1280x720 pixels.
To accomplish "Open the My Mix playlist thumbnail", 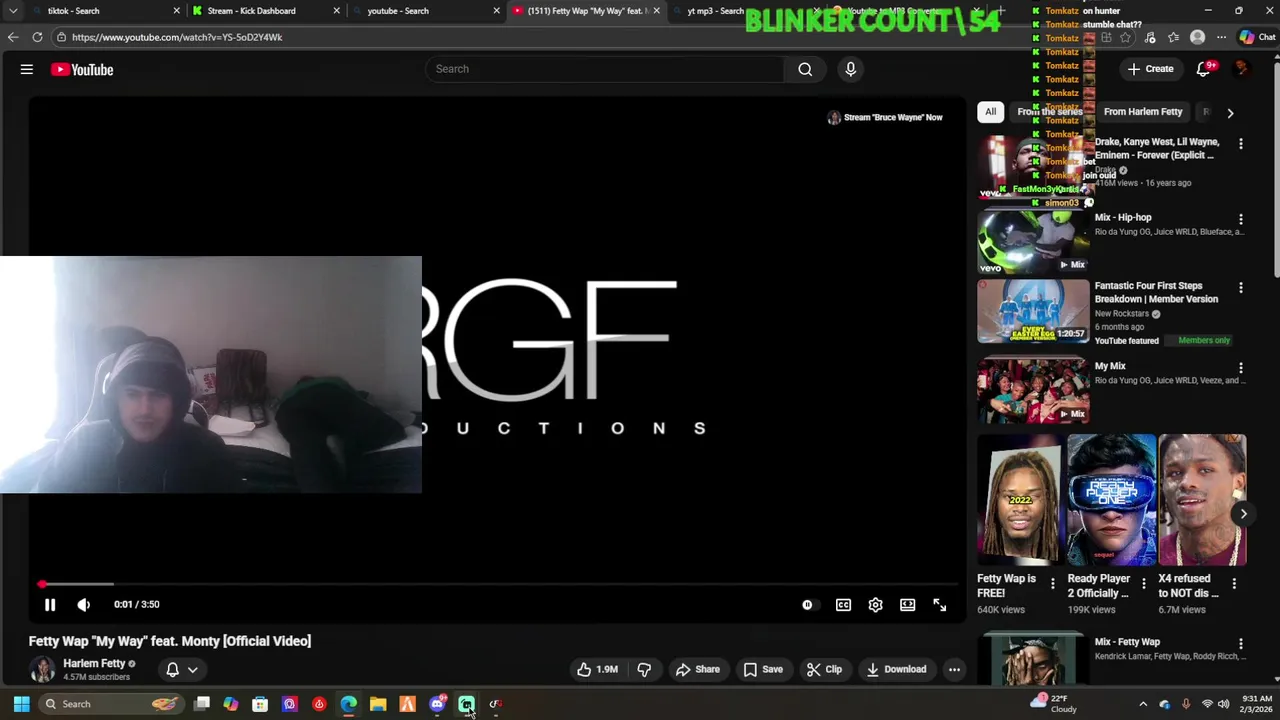I will [1033, 390].
